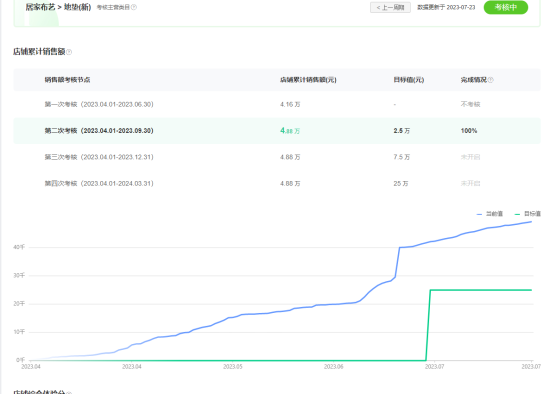
Task: Toggle the blue 当前值 legend marker
Action: click(479, 214)
